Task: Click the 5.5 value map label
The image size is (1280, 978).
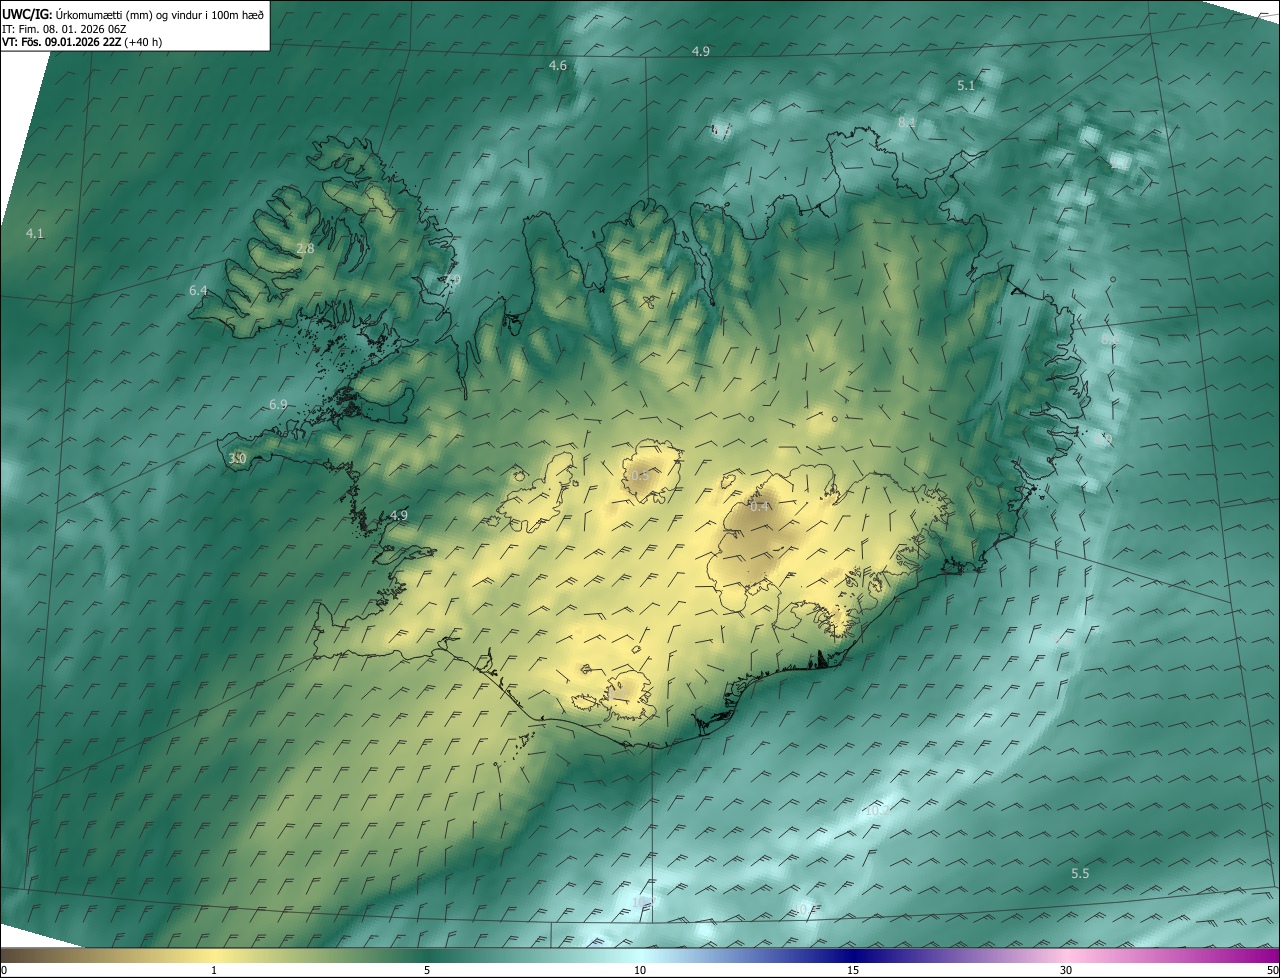Action: pyautogui.click(x=1080, y=874)
